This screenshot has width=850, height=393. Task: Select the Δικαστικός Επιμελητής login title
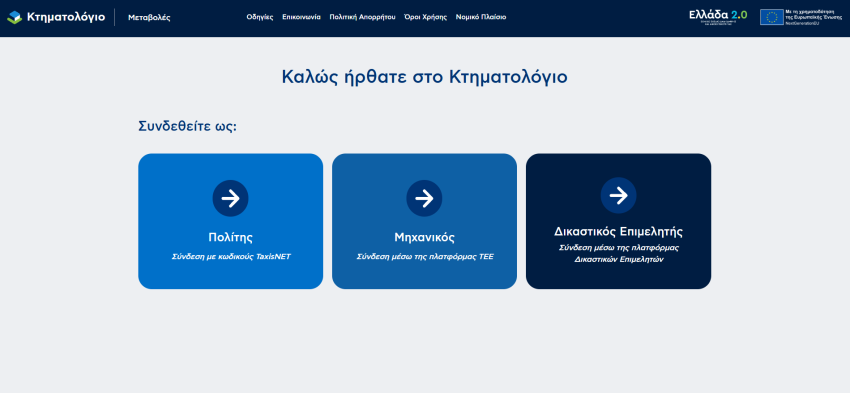(618, 231)
